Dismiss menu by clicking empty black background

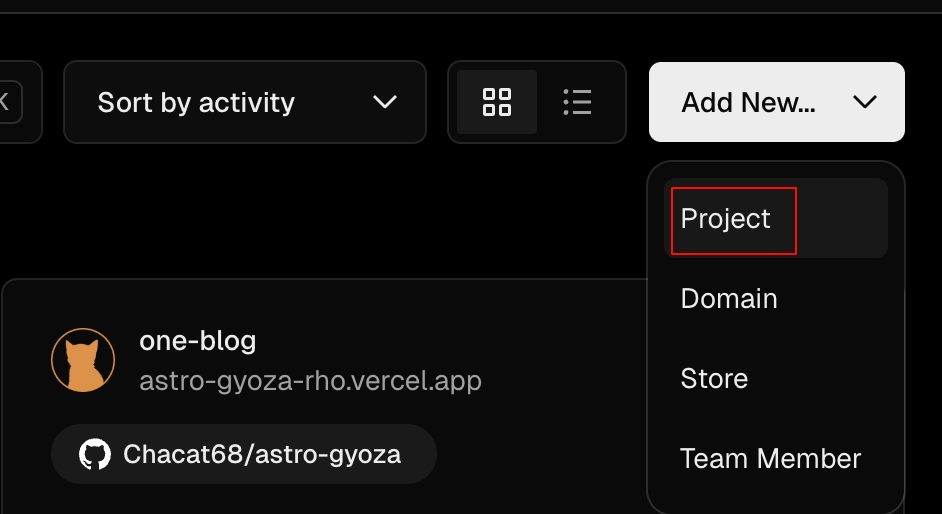point(360,216)
